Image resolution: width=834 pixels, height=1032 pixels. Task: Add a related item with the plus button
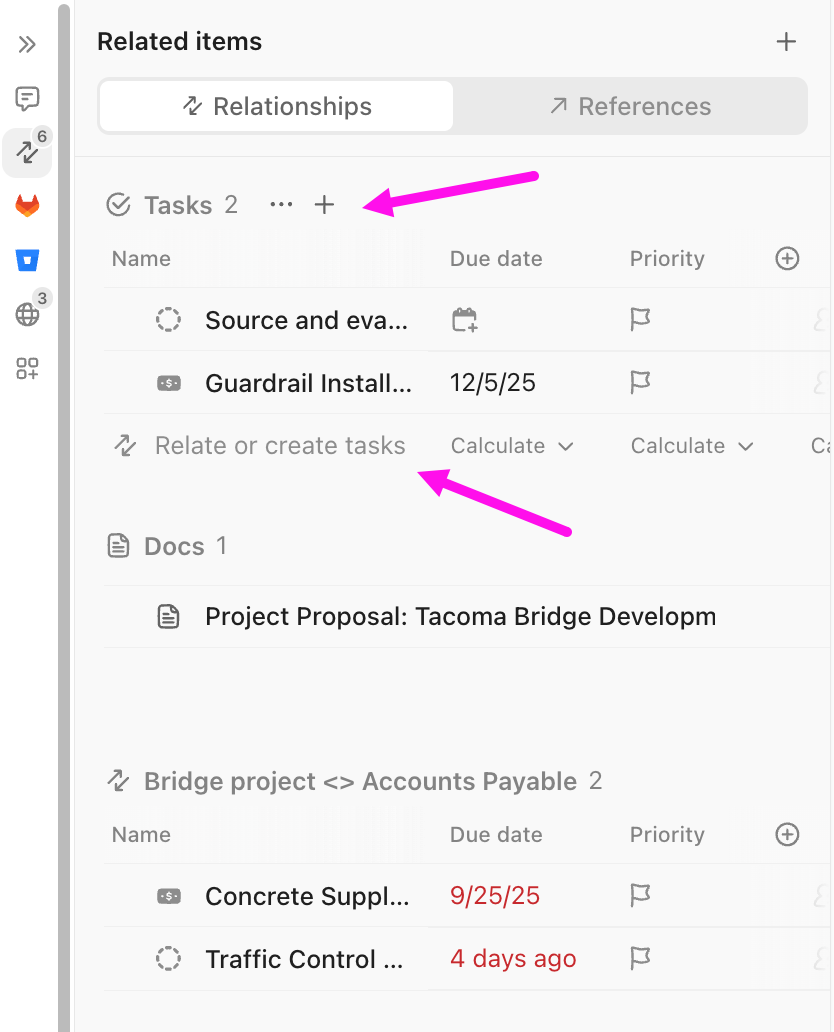click(787, 42)
